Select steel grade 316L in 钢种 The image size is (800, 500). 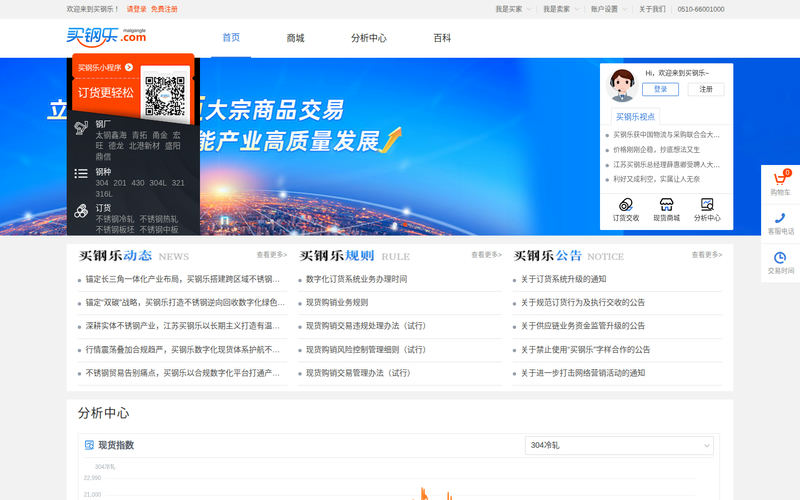point(104,194)
